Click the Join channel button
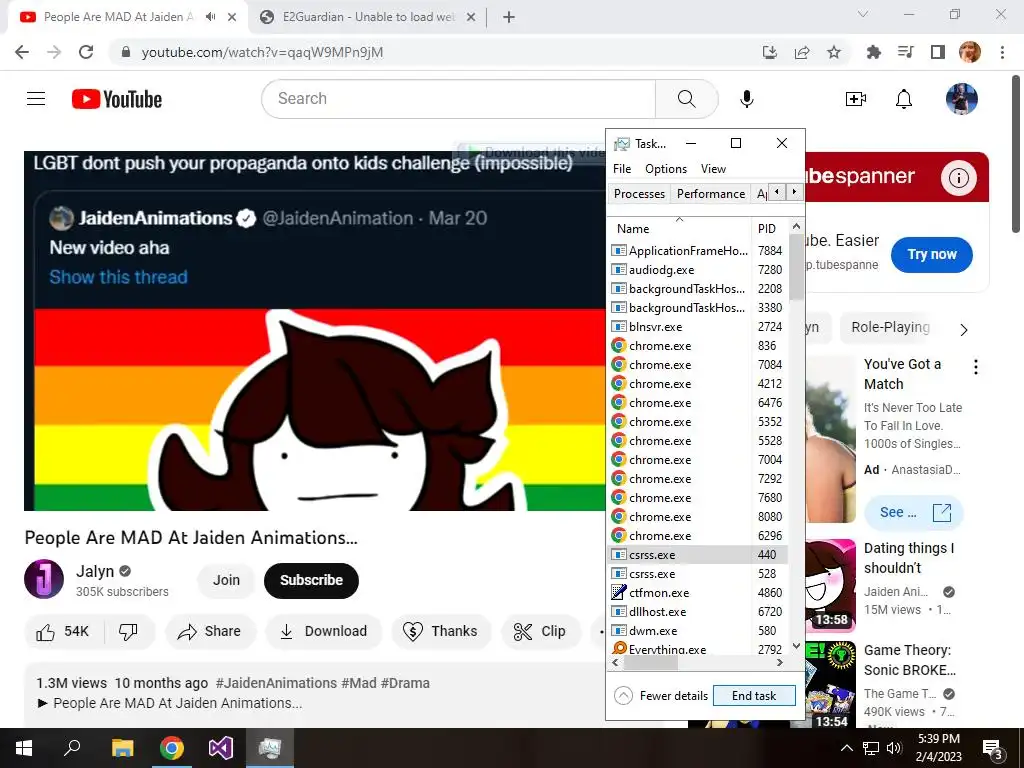The image size is (1024, 768). click(226, 580)
